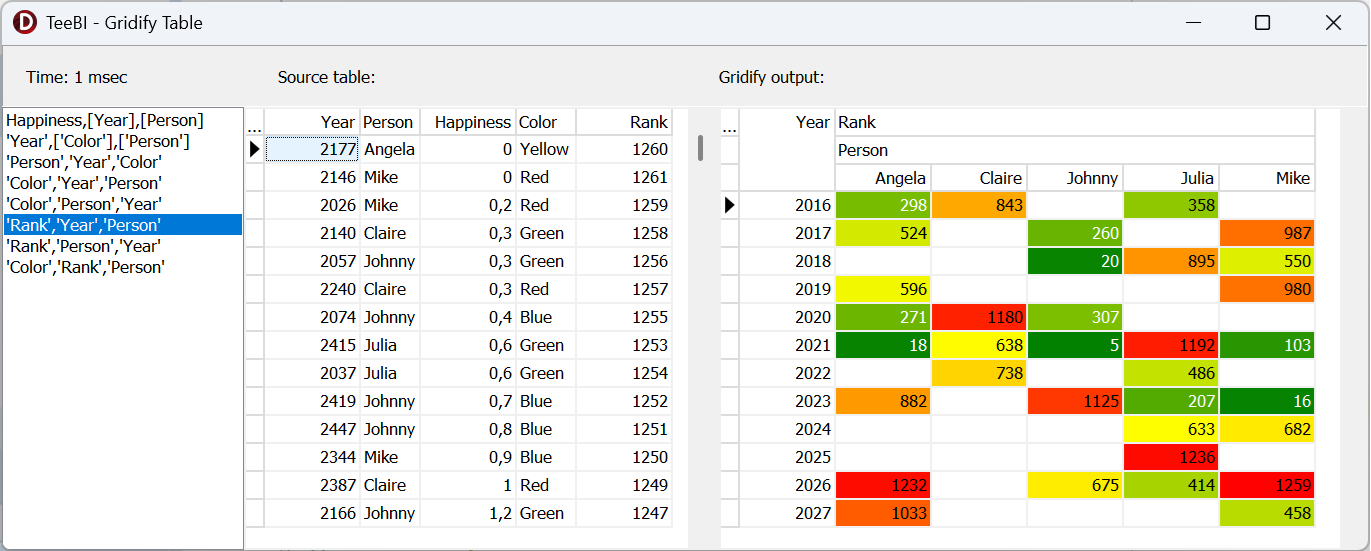Viewport: 1371px width, 551px height.
Task: Click the output grid row arrow at 2016
Action: click(x=729, y=205)
